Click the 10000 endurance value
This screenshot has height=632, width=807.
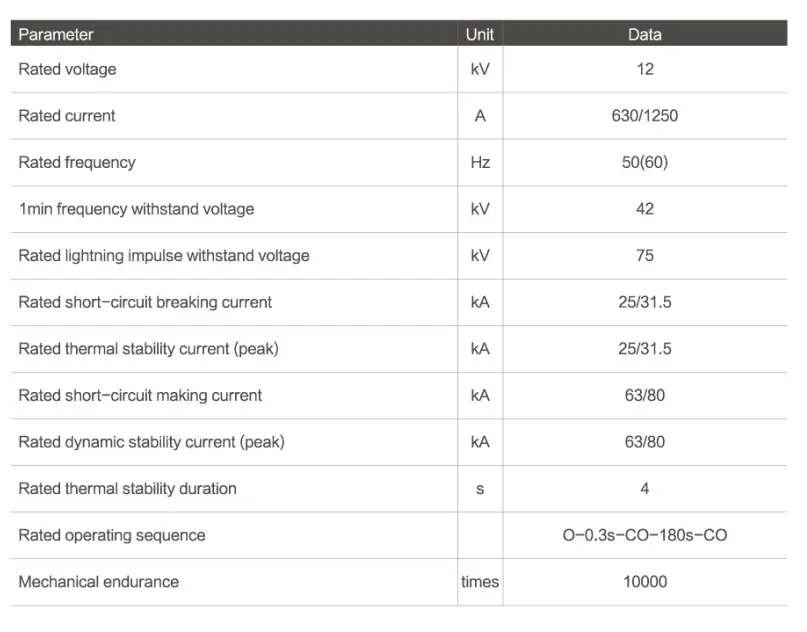645,581
